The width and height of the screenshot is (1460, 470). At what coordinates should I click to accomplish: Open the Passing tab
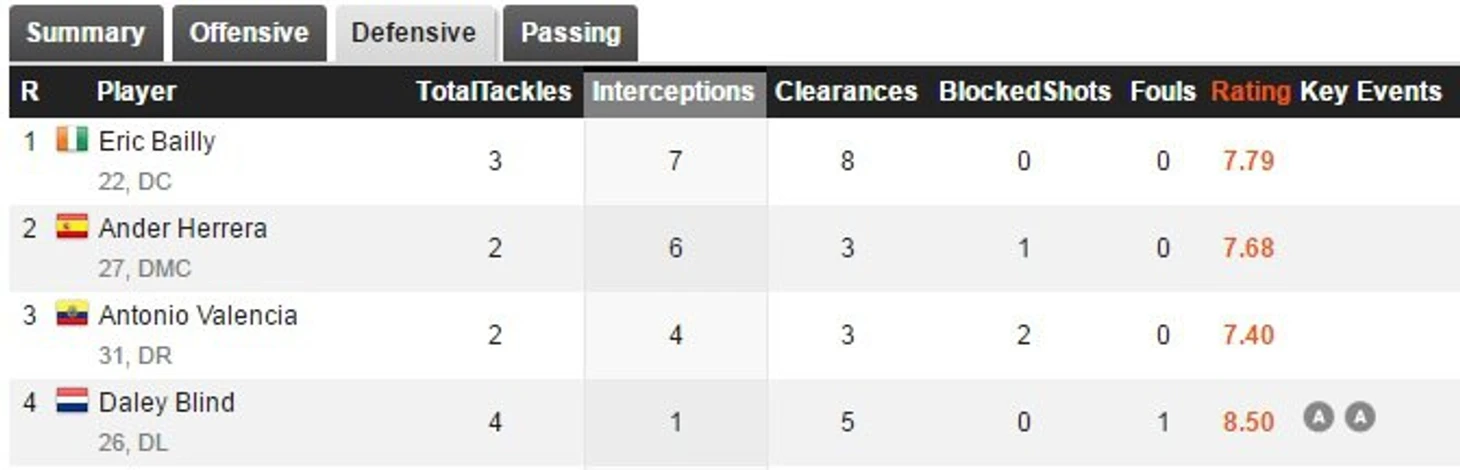pyautogui.click(x=570, y=33)
